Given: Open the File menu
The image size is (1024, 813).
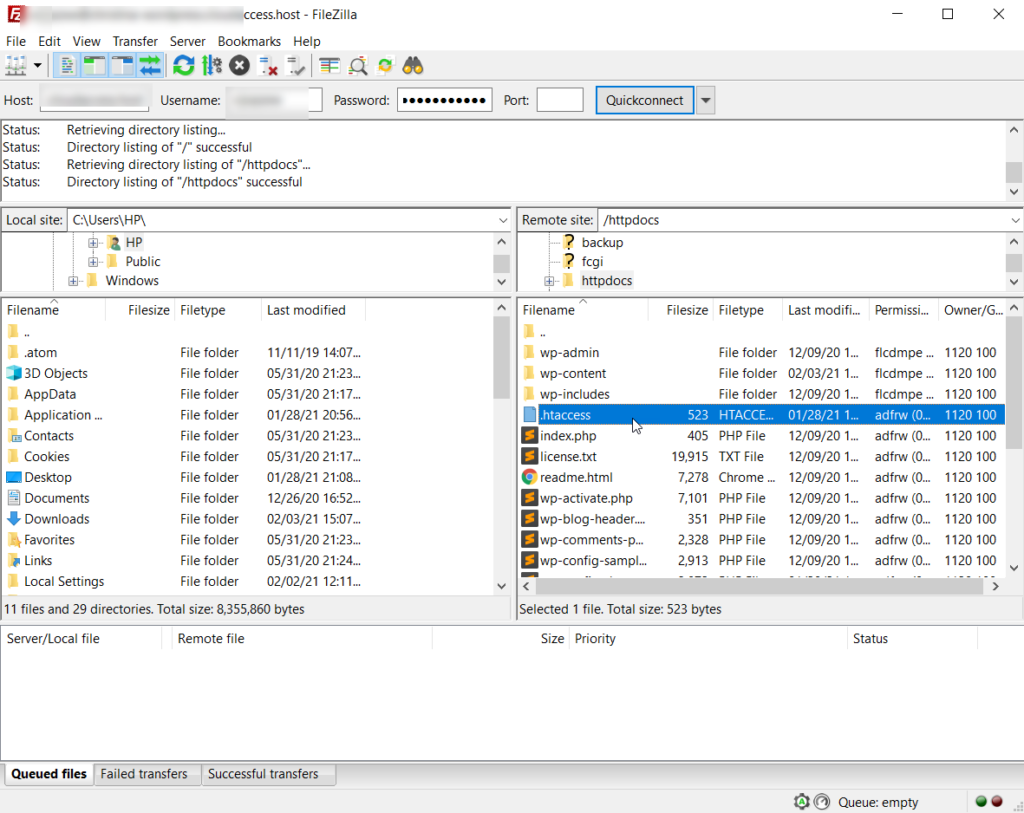Looking at the screenshot, I should coord(16,41).
